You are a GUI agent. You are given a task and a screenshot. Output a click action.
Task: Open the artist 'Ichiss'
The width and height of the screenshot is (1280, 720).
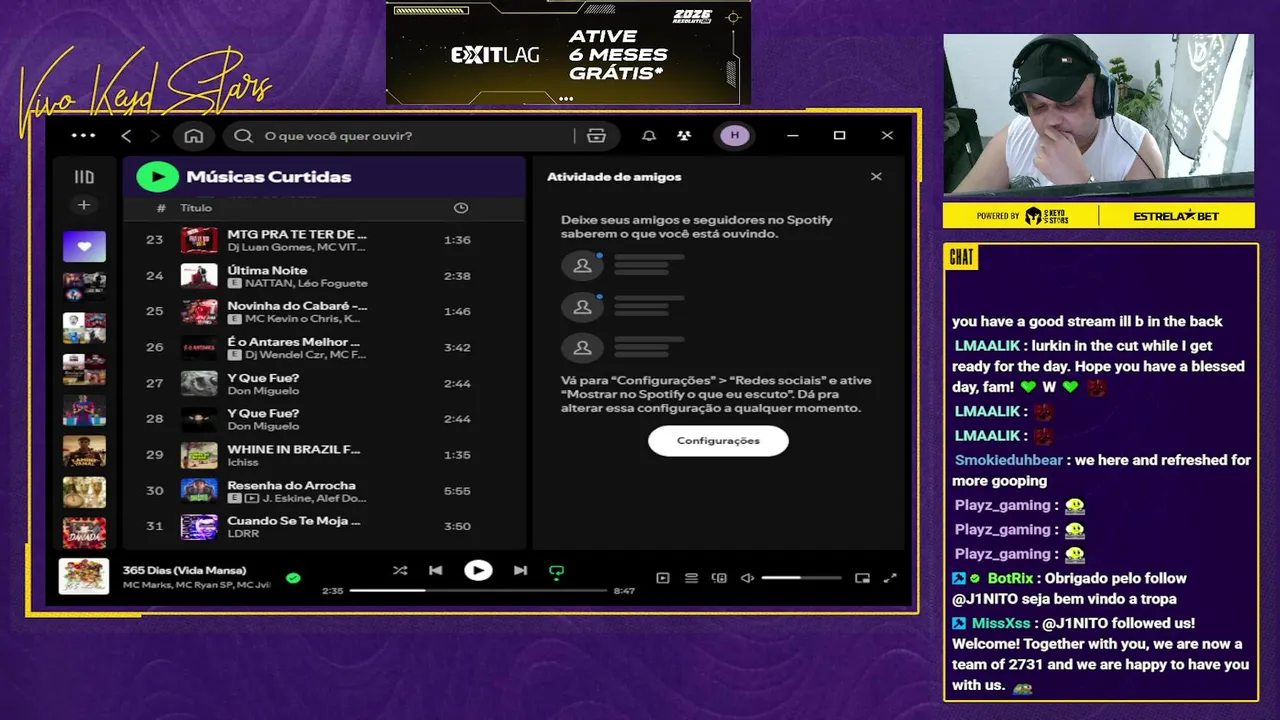tap(243, 462)
